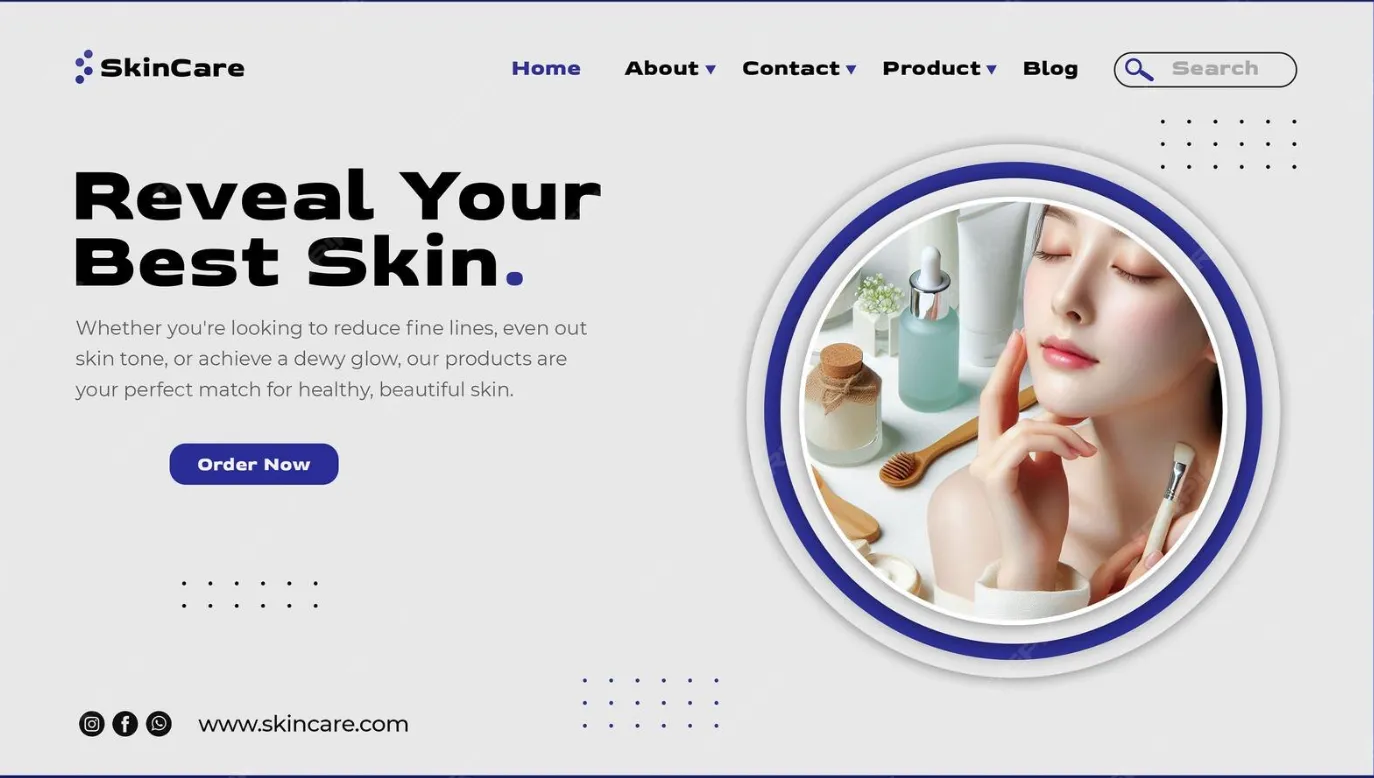1374x778 pixels.
Task: Expand the Product dropdown arrow
Action: coord(991,70)
